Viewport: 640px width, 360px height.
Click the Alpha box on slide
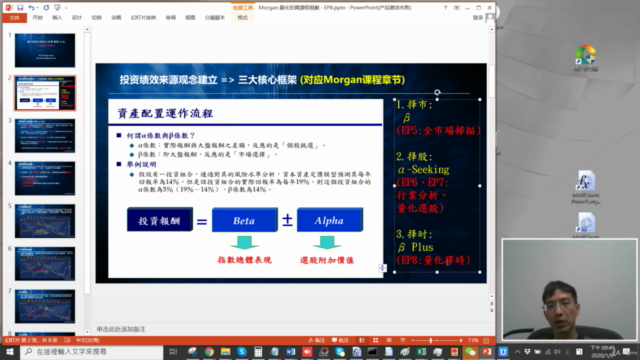(330, 220)
